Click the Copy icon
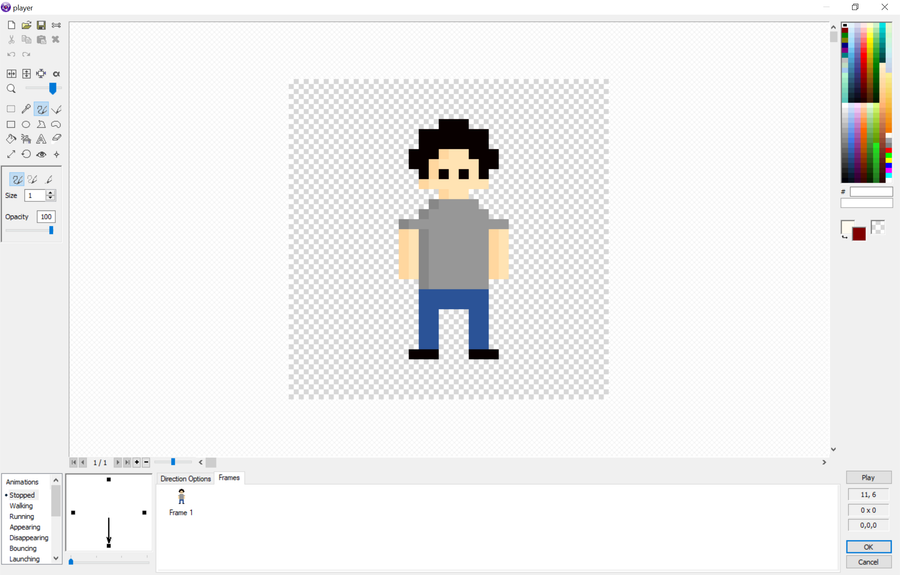 coord(26,40)
